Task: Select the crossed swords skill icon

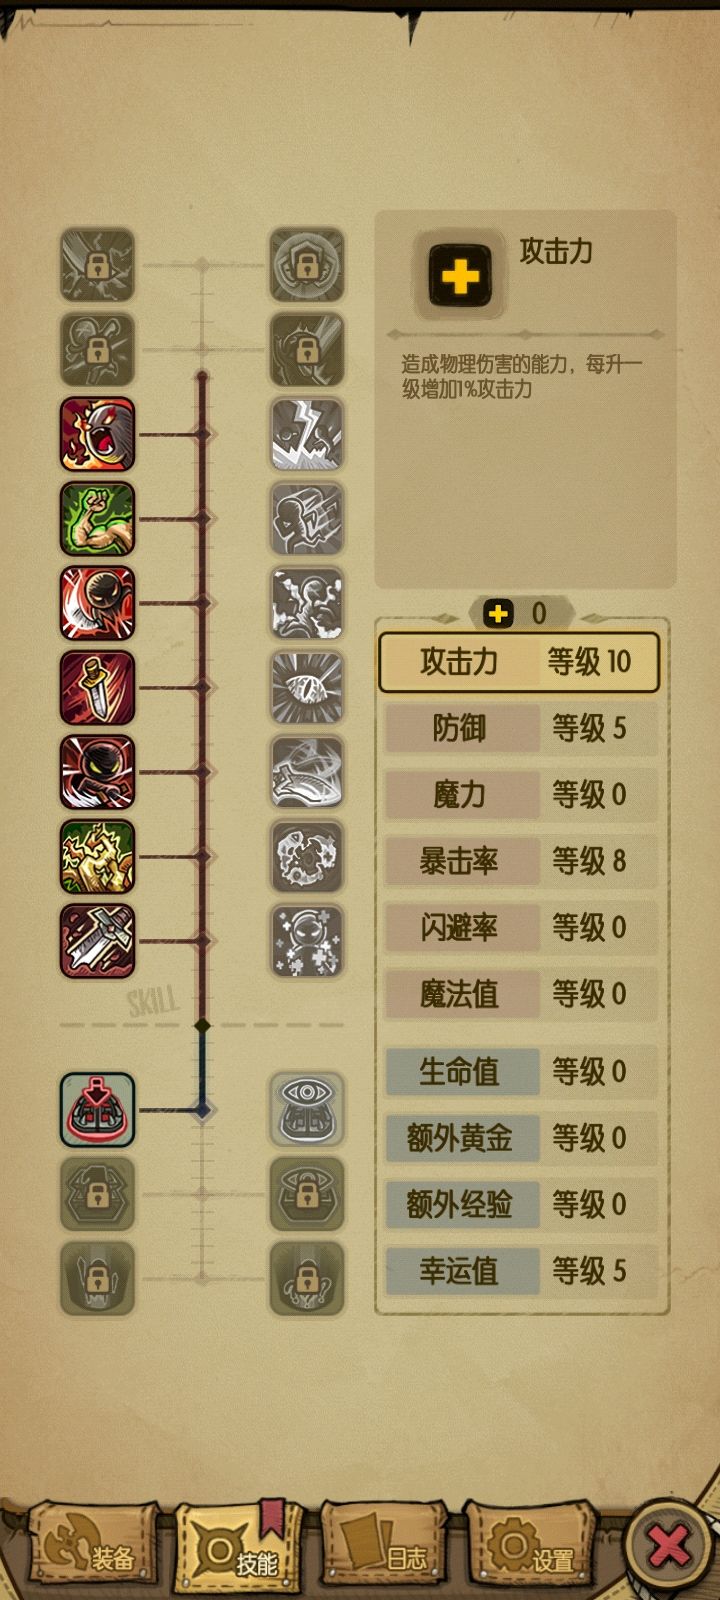Action: [x=97, y=940]
